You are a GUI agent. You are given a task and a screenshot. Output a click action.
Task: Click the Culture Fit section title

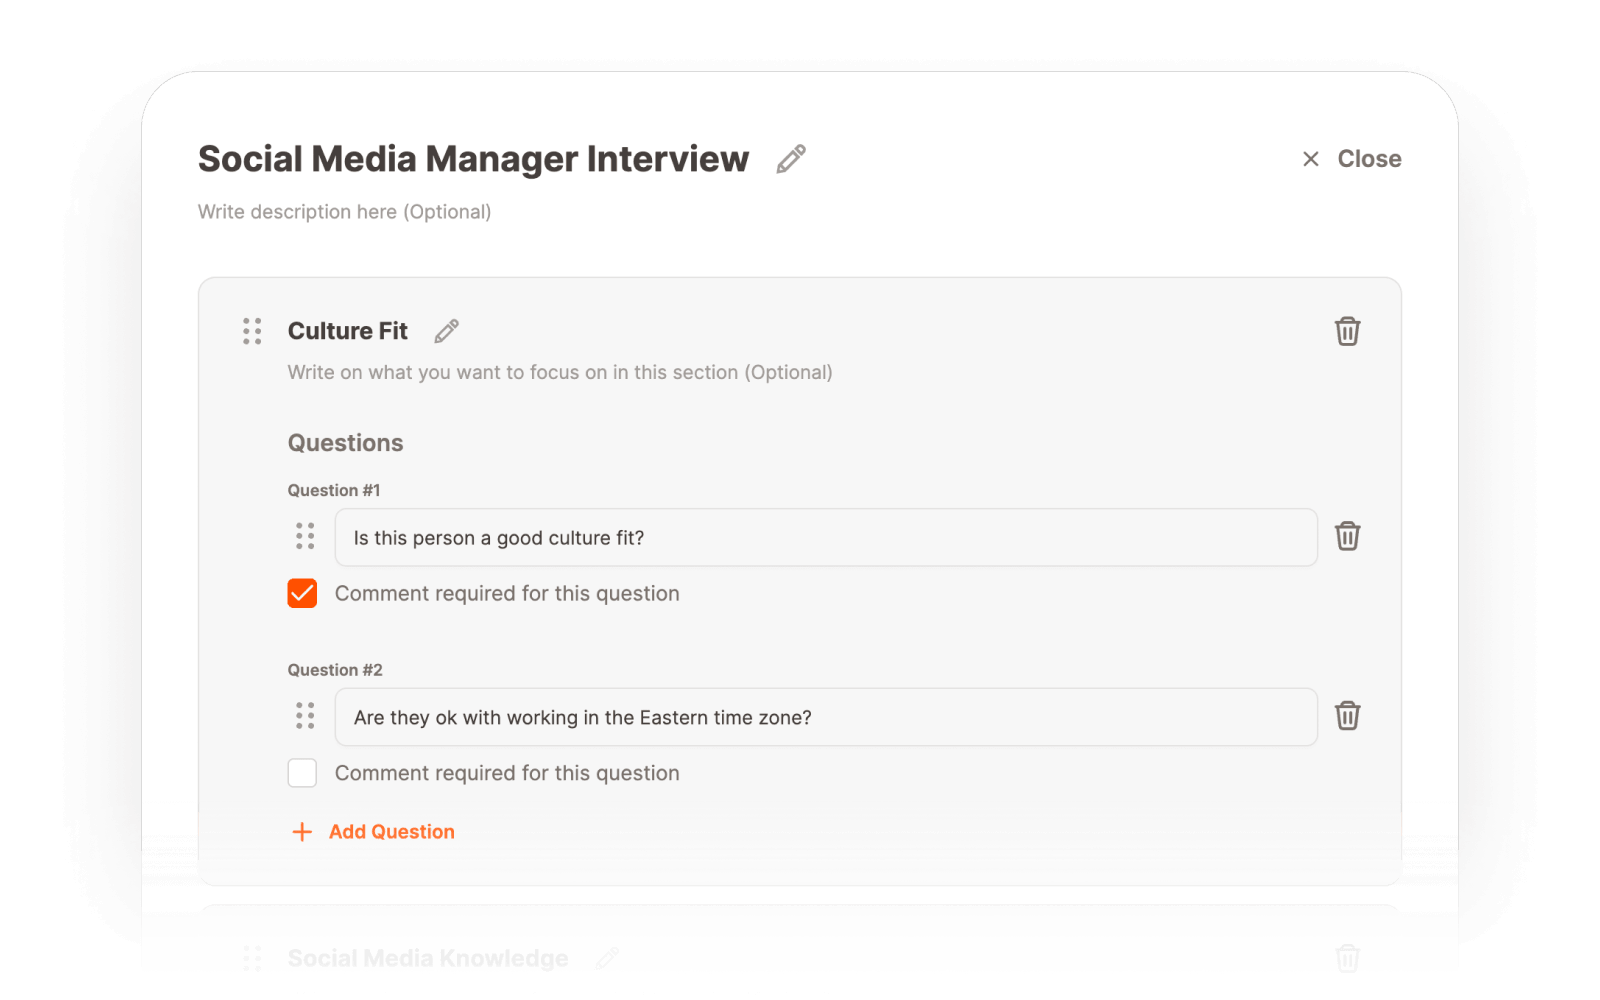[348, 331]
